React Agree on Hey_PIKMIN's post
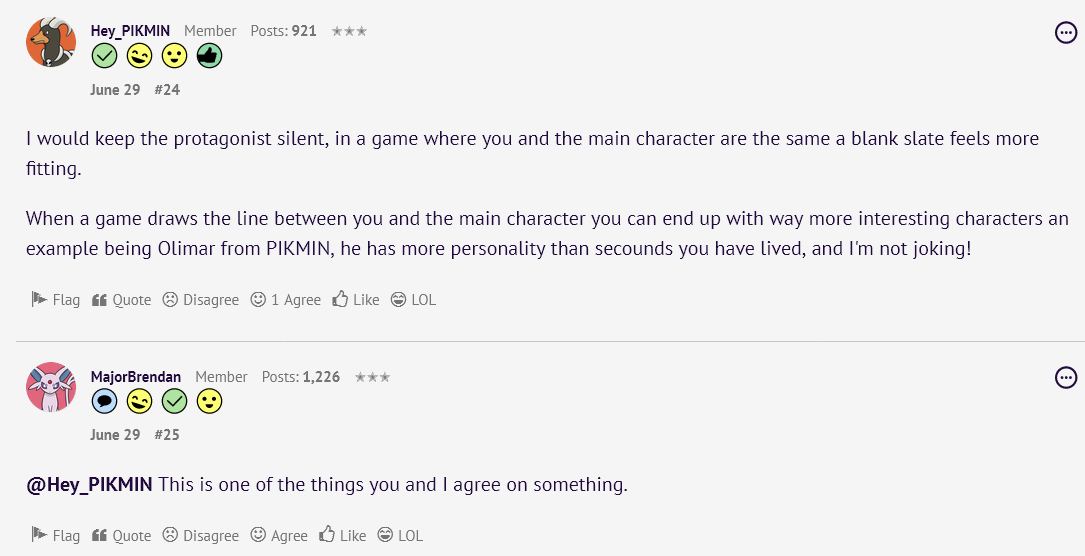This screenshot has width=1085, height=556. click(286, 299)
